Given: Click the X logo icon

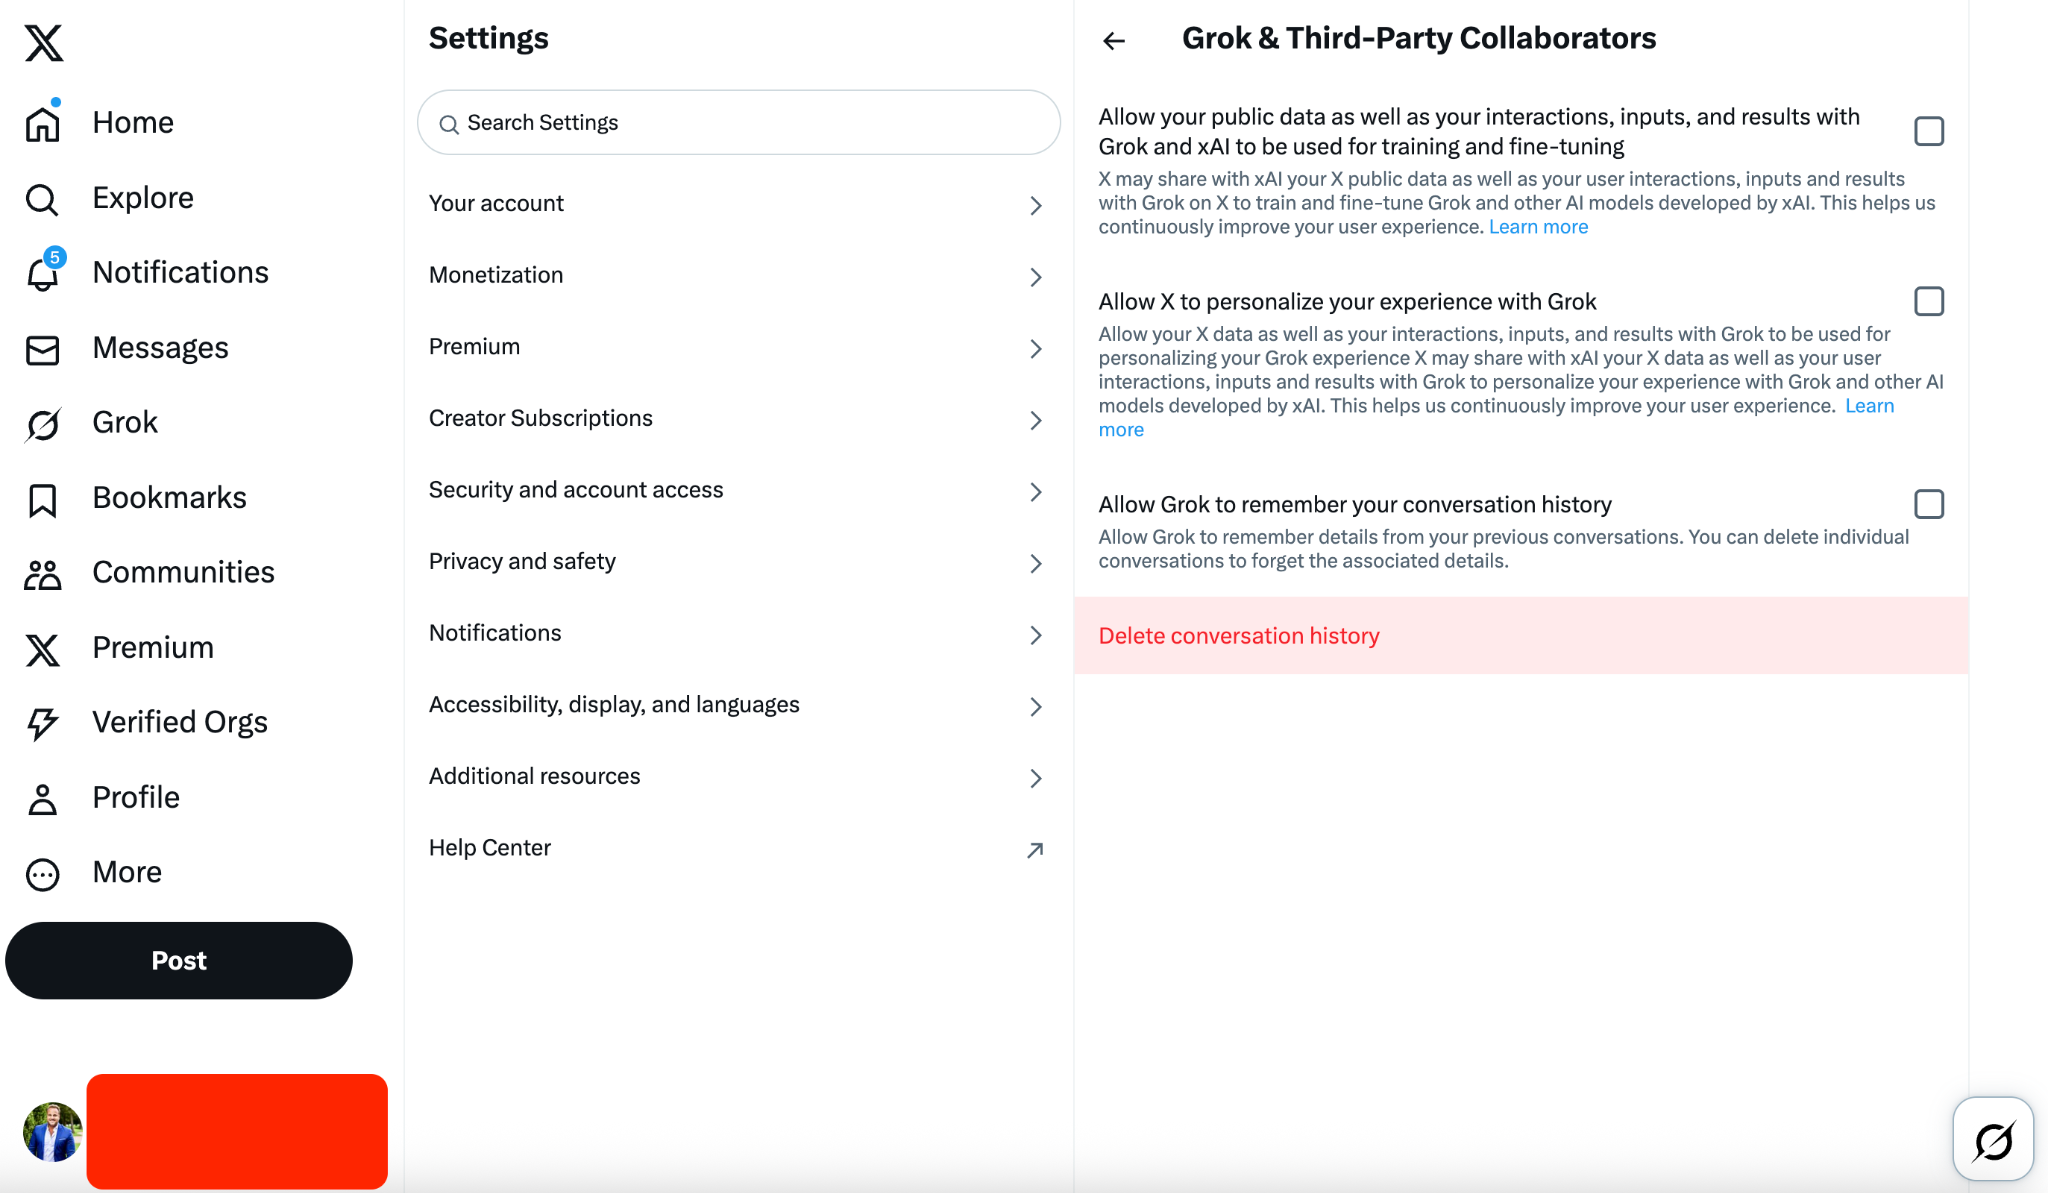Looking at the screenshot, I should click(44, 43).
